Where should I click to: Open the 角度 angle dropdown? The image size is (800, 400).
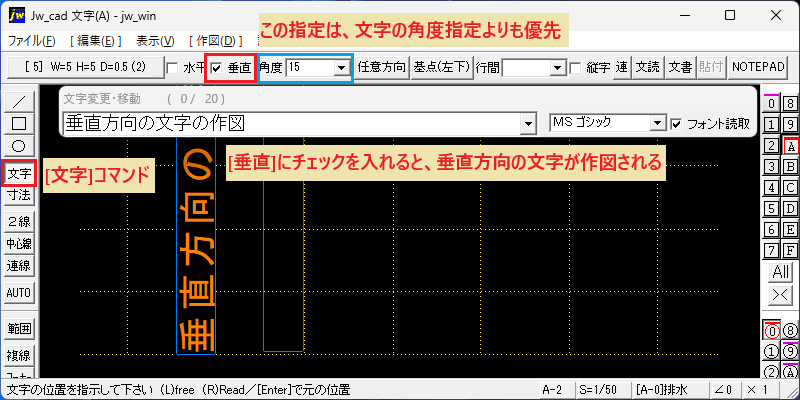[x=341, y=68]
